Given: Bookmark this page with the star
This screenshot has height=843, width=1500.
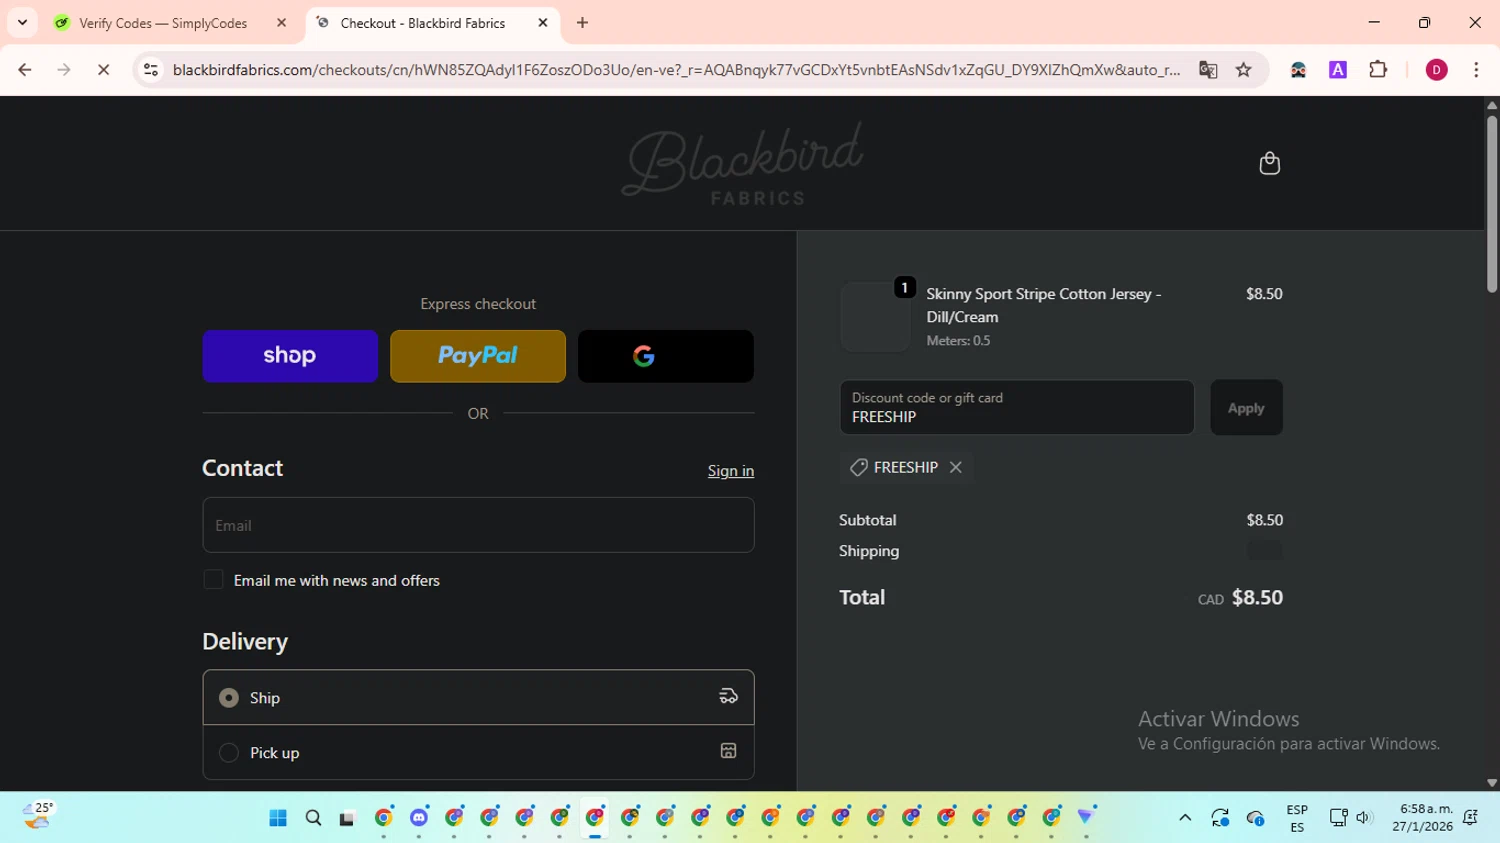Looking at the screenshot, I should [x=1243, y=69].
